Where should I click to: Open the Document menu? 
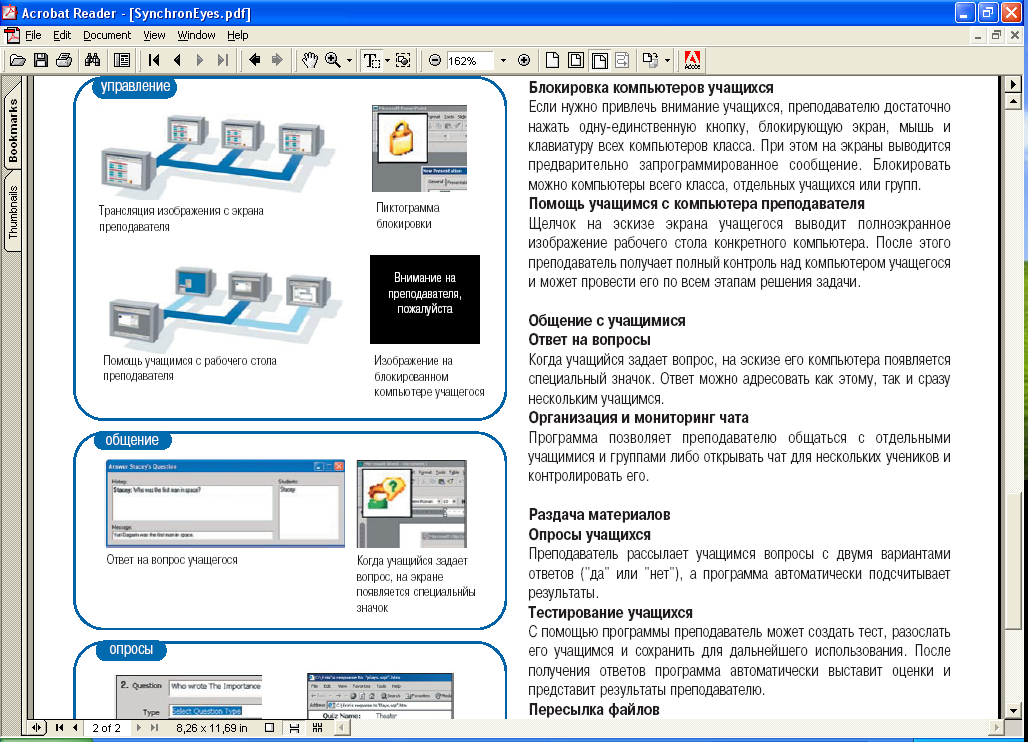pyautogui.click(x=107, y=35)
